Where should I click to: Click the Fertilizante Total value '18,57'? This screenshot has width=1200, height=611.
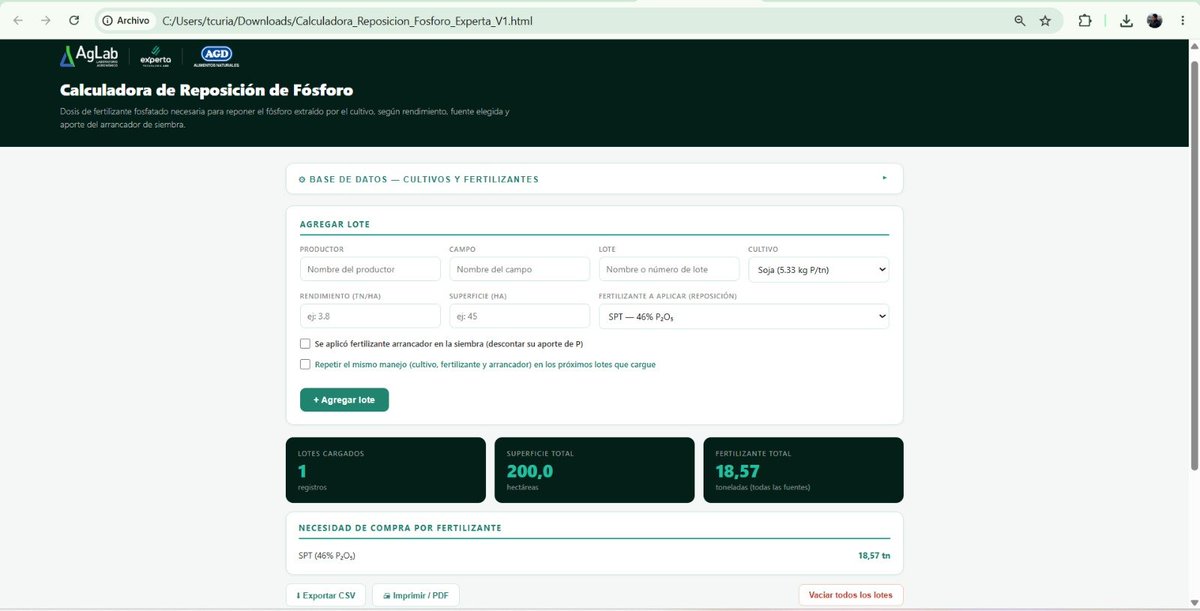pyautogui.click(x=738, y=471)
